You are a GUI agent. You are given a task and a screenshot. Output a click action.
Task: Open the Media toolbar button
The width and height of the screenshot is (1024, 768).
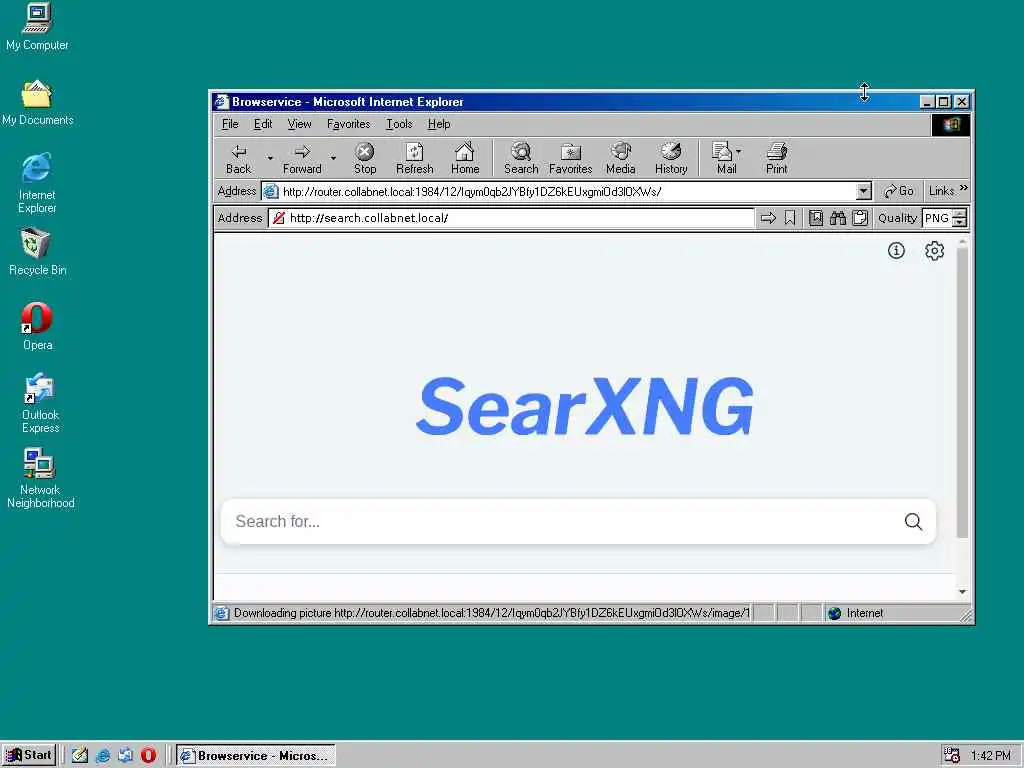click(x=620, y=159)
